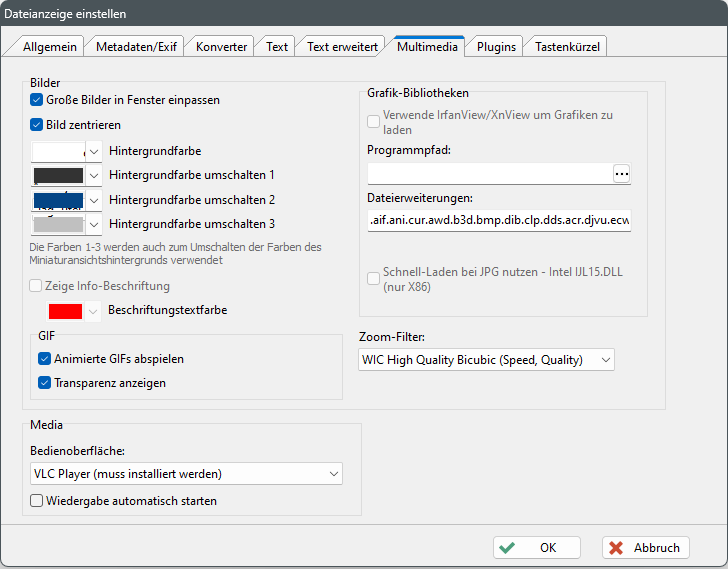The image size is (728, 569).
Task: Pick the dark gray Hintergrundfarbe umschalten 1 swatch
Action: [58, 175]
